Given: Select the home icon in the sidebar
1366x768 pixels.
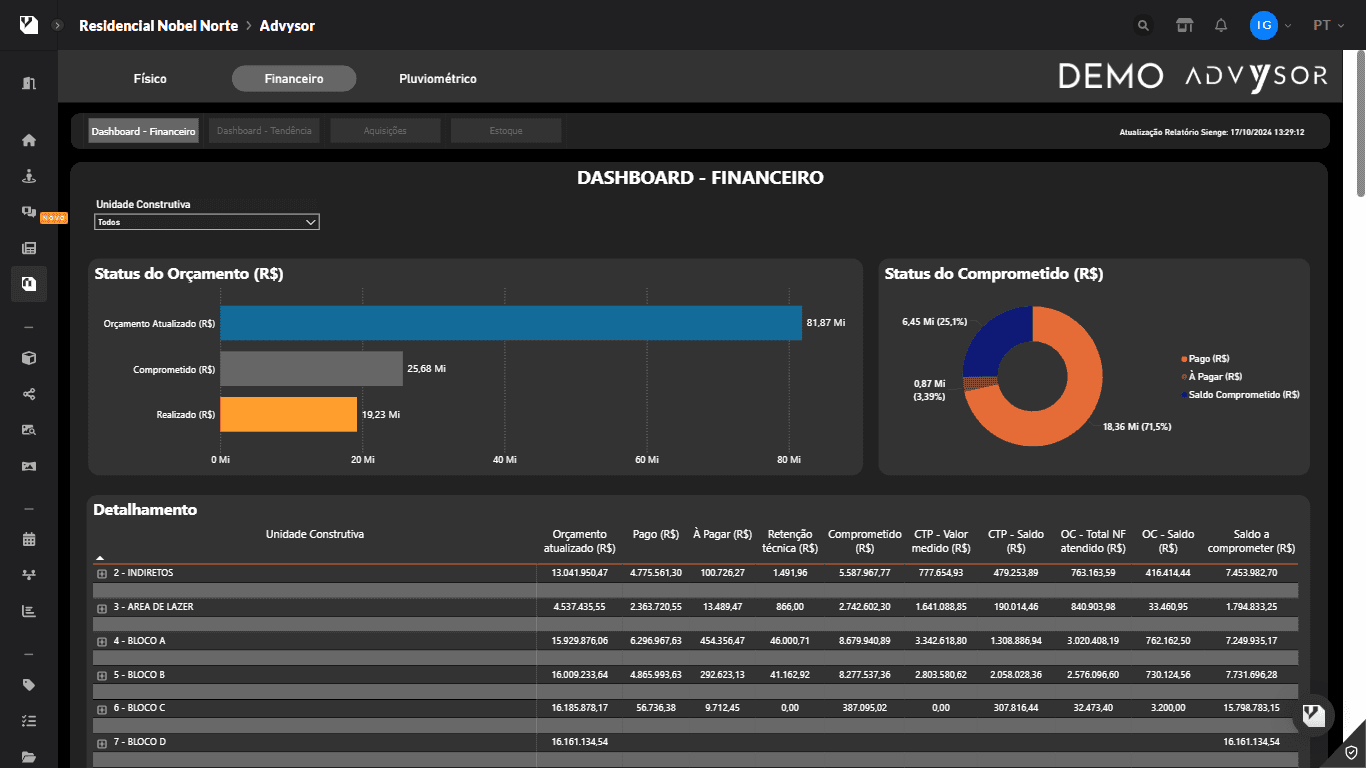Looking at the screenshot, I should pos(28,140).
